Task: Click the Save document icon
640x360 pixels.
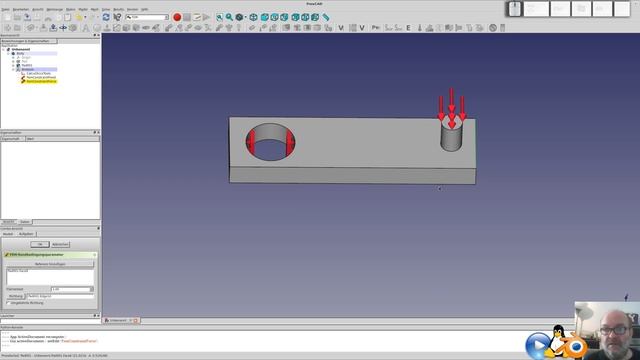Action: [27, 18]
